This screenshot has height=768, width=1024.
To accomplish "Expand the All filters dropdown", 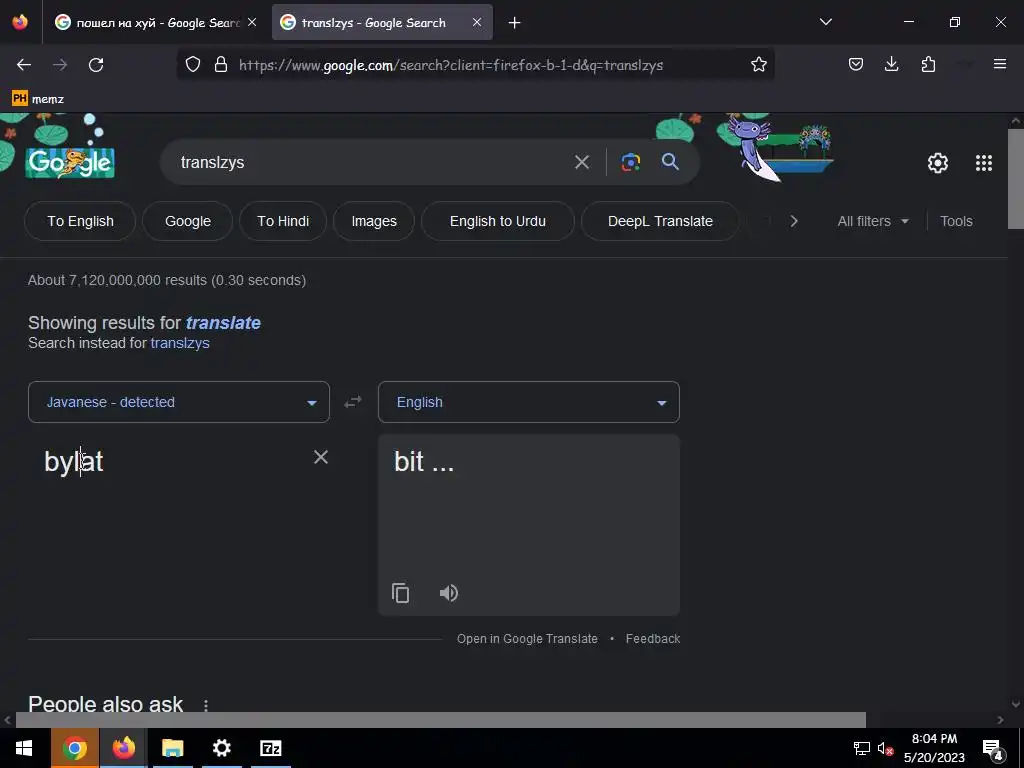I will pyautogui.click(x=872, y=221).
